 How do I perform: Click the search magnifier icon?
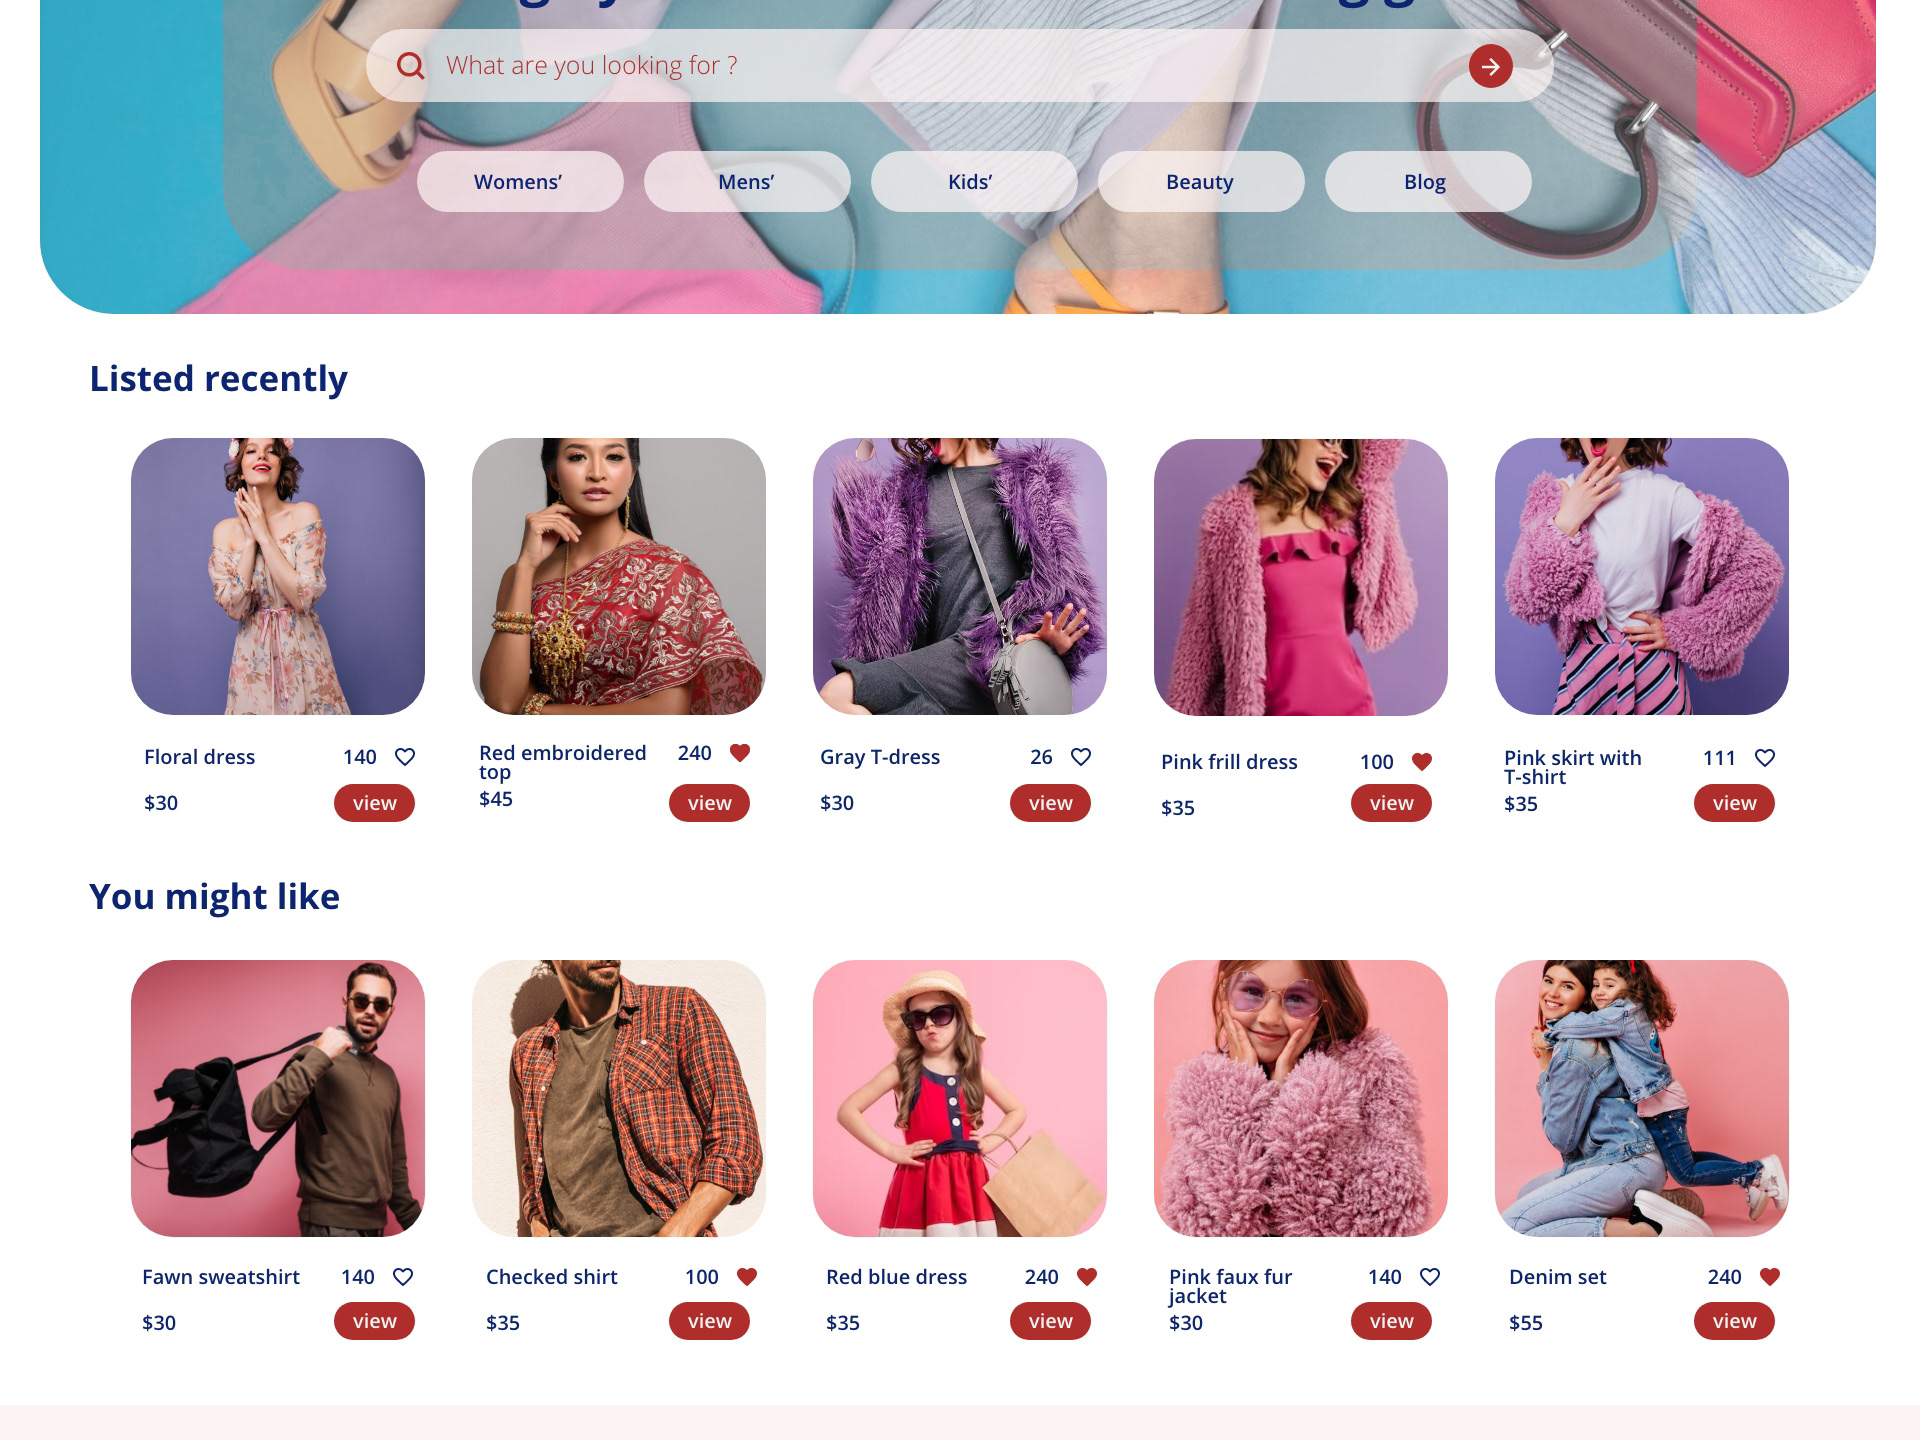coord(410,66)
